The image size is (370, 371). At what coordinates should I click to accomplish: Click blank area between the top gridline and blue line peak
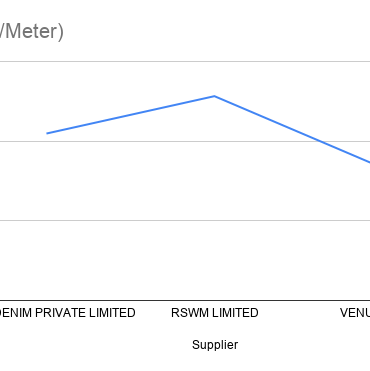tap(214, 78)
